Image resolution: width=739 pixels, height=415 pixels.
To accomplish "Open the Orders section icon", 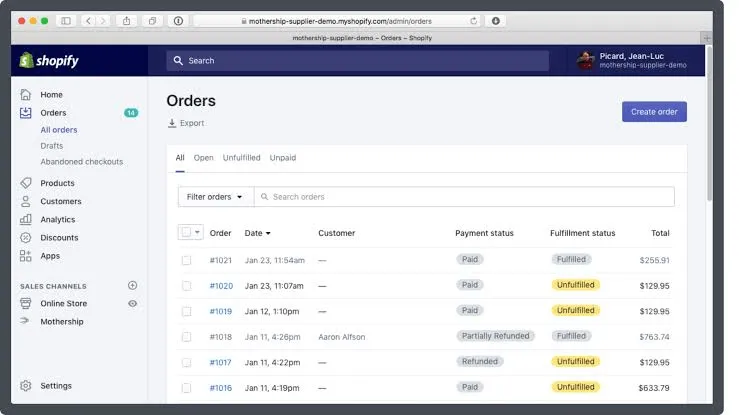I will click(25, 113).
